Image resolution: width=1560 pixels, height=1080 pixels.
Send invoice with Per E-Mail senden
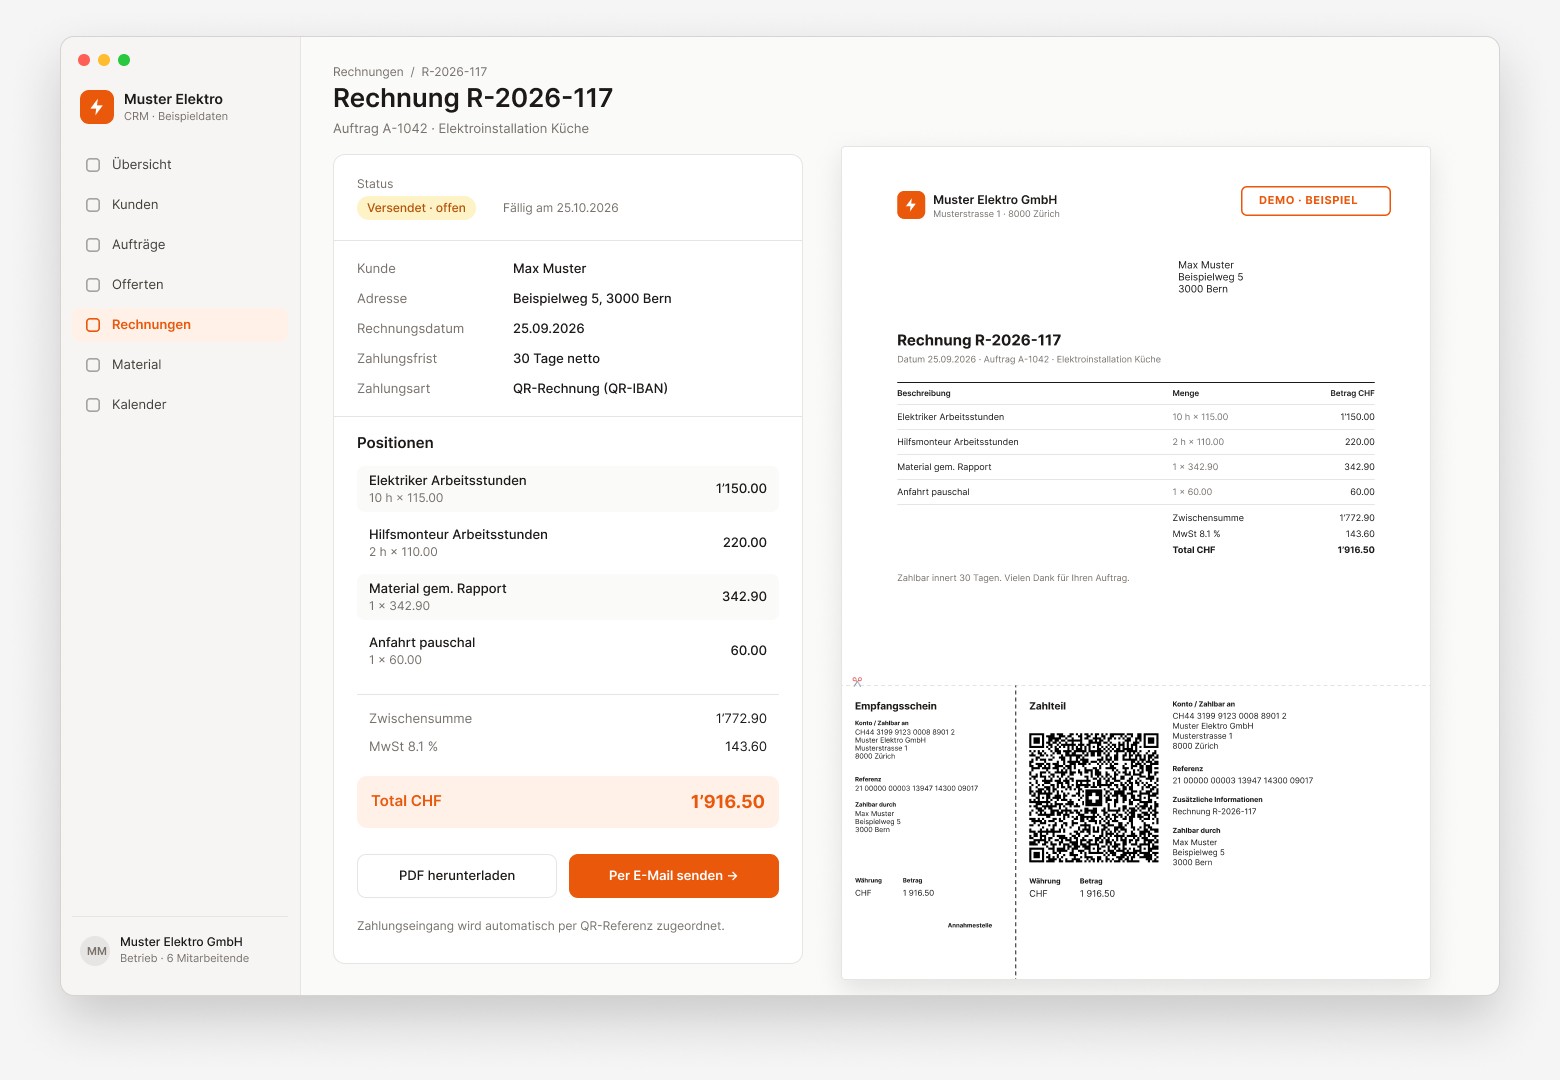pyautogui.click(x=674, y=876)
